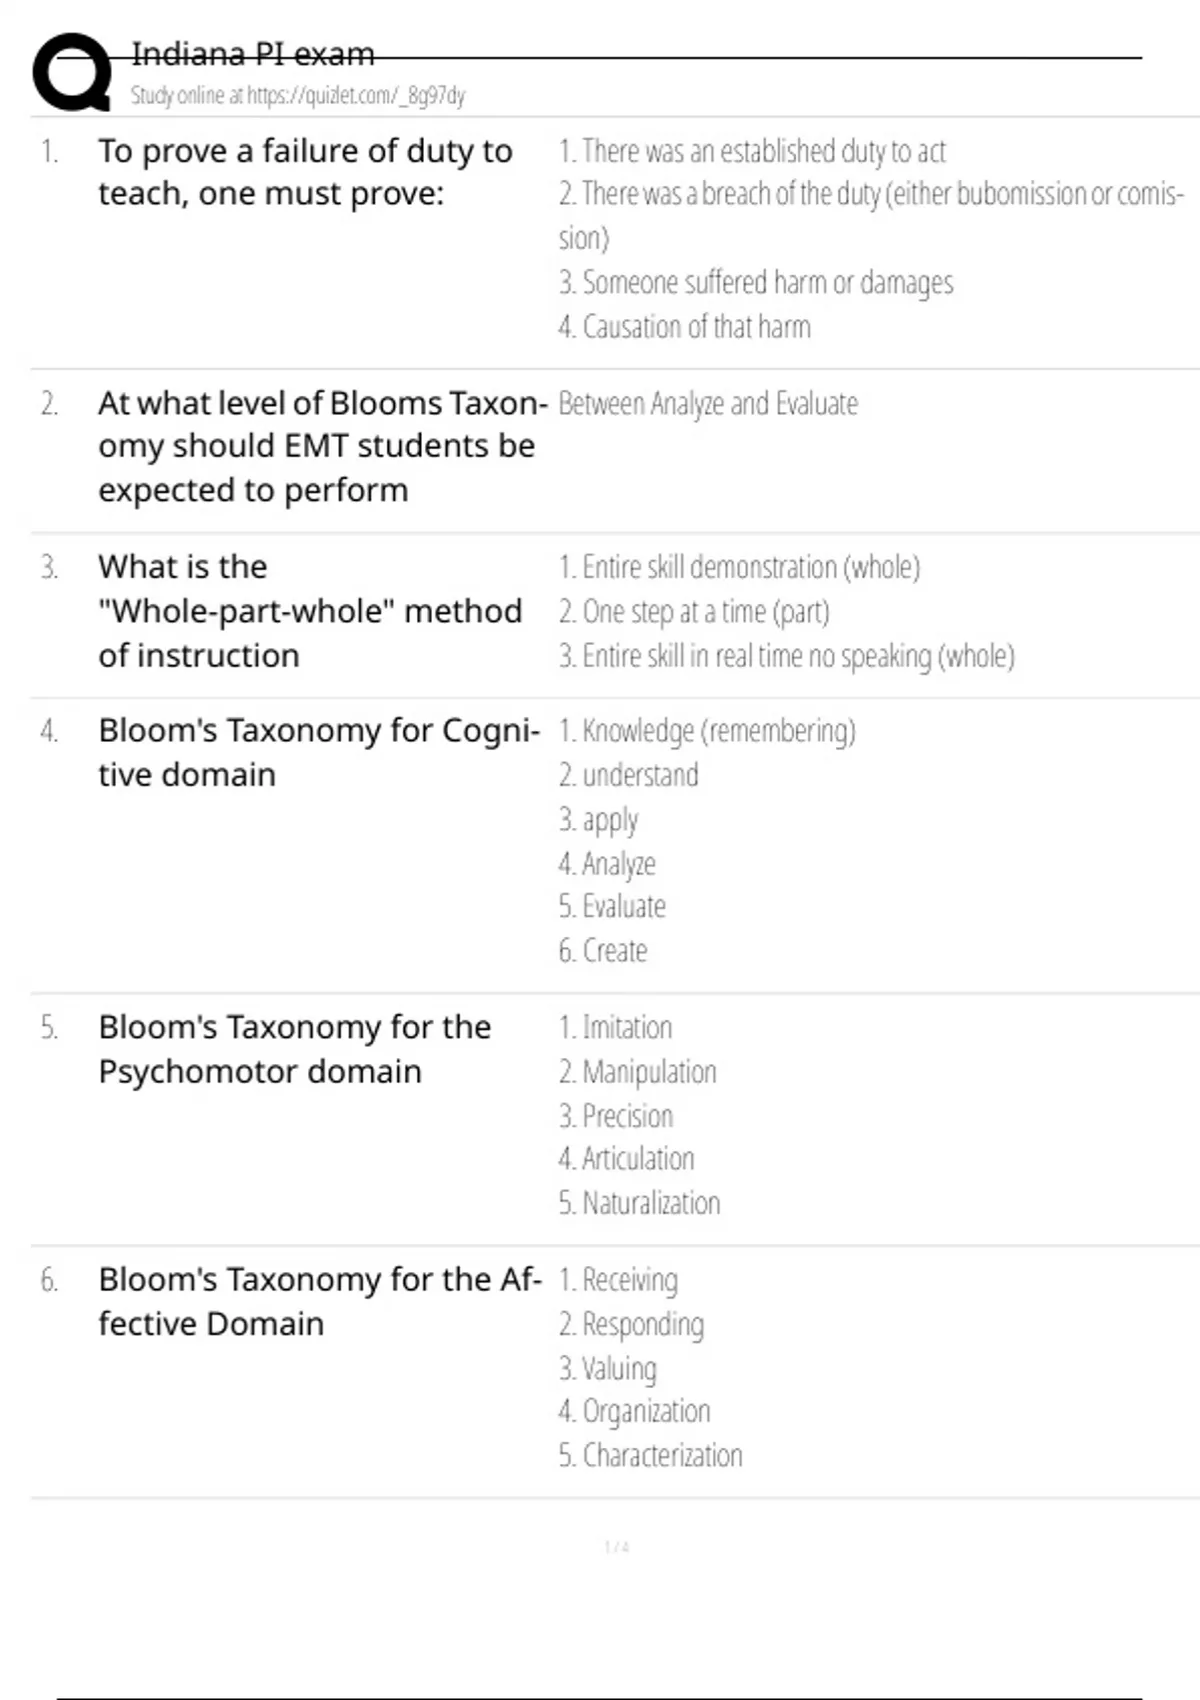Click "One step at a time (part)" line
This screenshot has height=1700, width=1200.
tap(694, 612)
